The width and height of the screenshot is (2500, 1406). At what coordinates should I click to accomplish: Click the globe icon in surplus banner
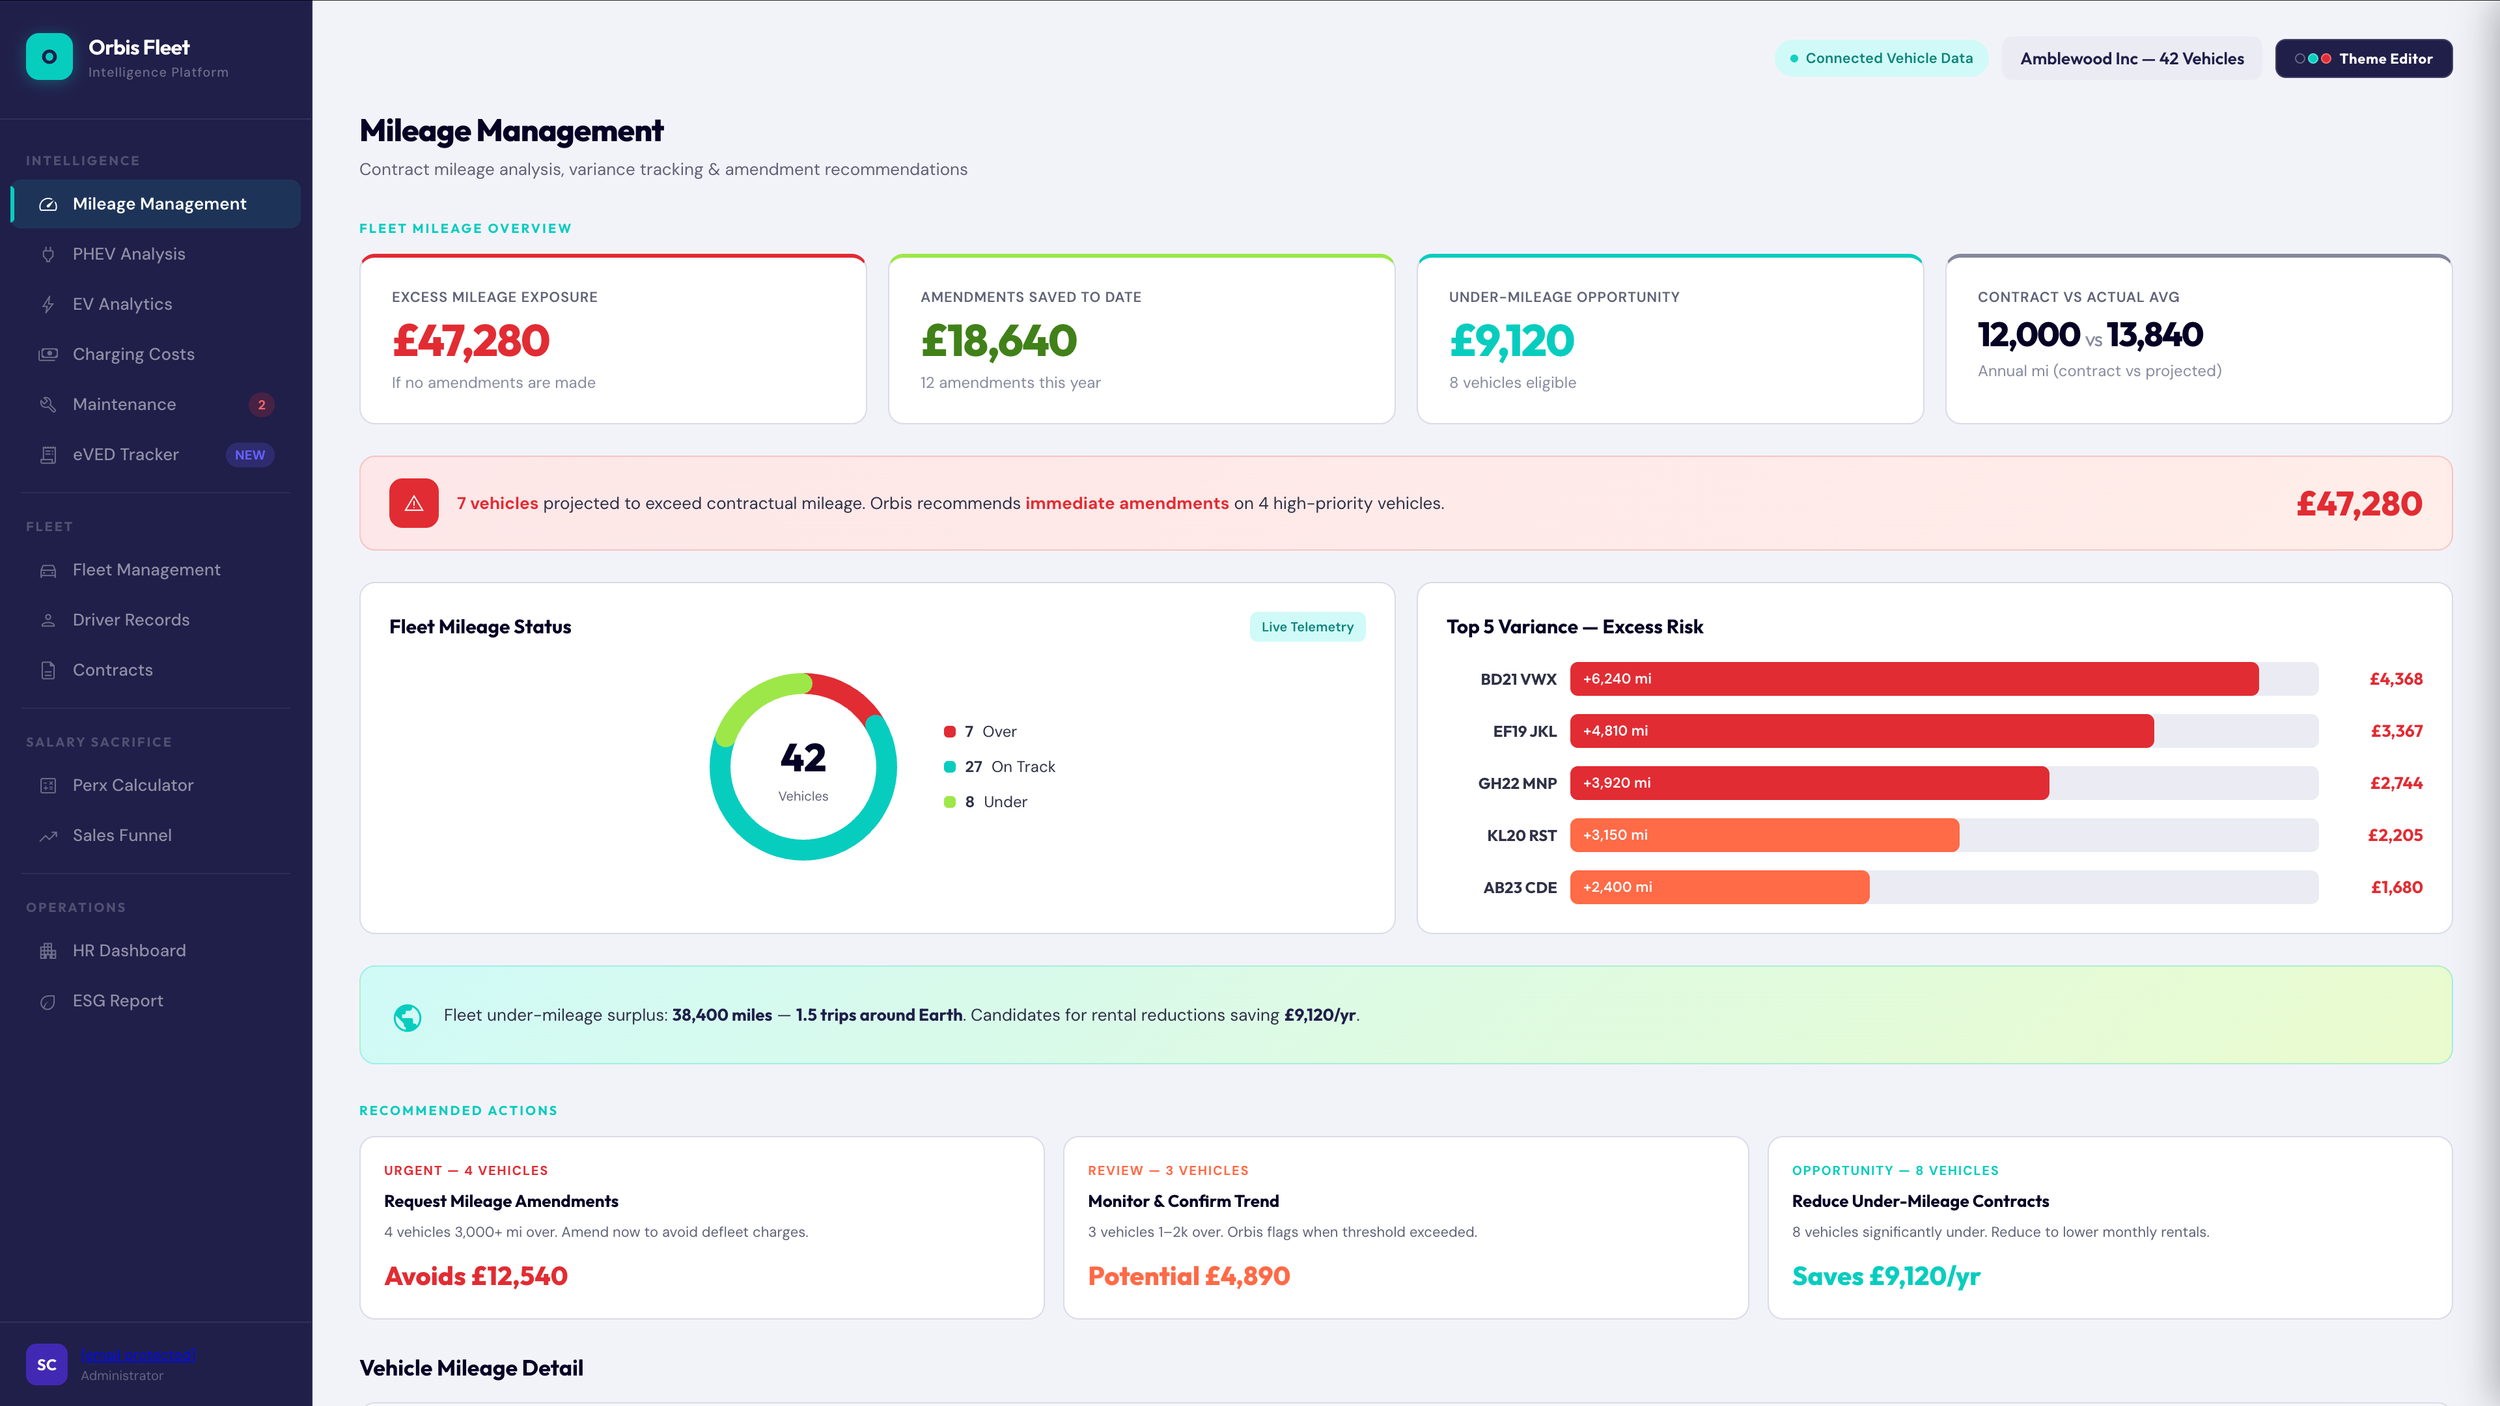(407, 1017)
